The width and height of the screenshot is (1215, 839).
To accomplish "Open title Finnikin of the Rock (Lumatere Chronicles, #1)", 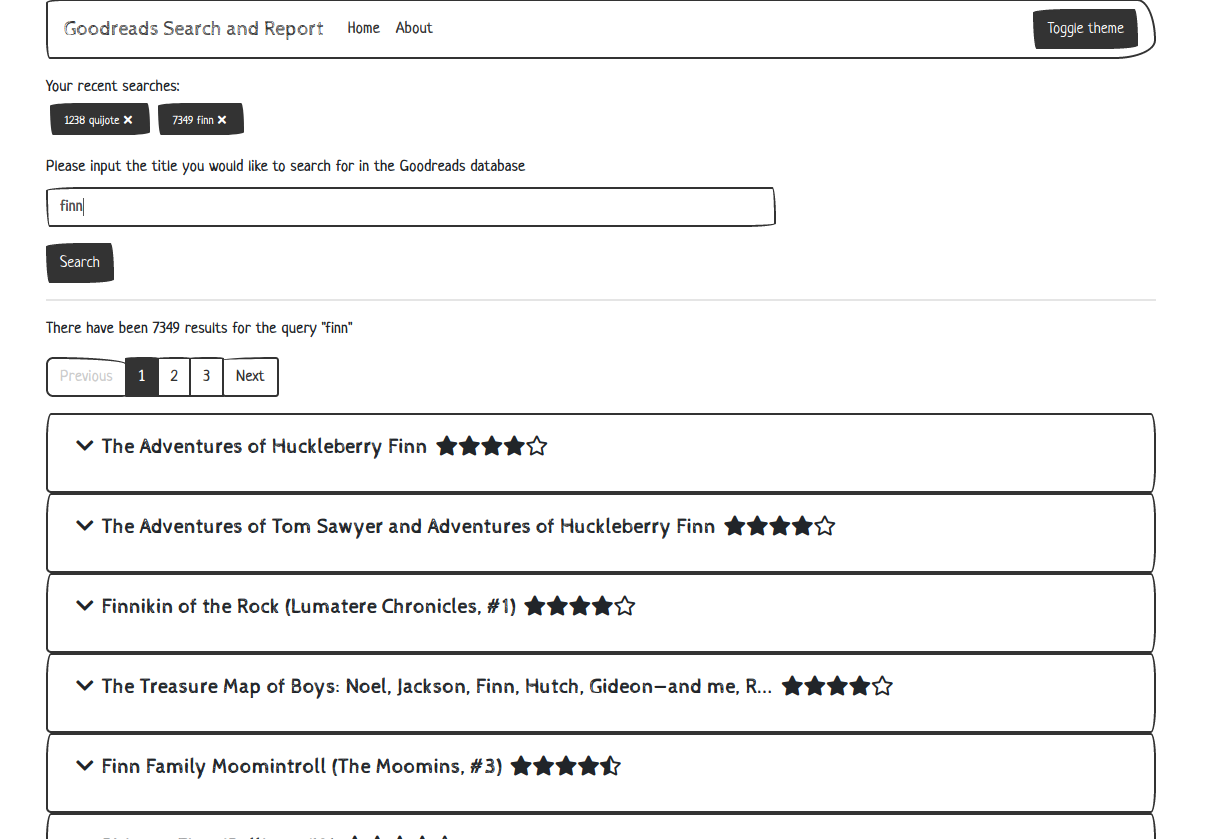I will point(309,606).
